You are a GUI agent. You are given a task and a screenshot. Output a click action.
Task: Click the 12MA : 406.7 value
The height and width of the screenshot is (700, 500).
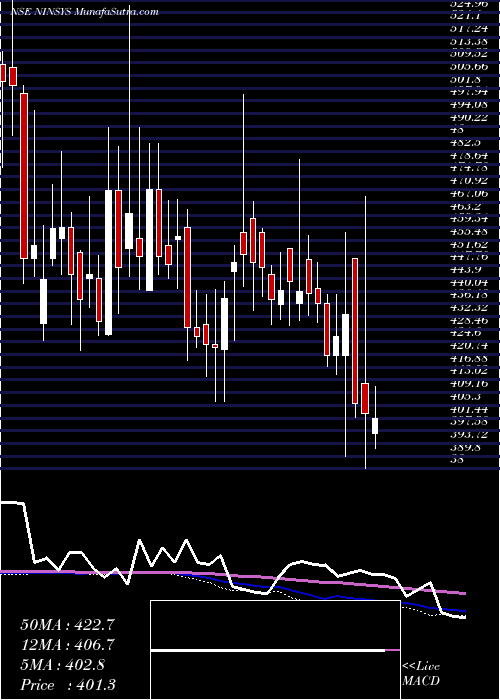tap(67, 644)
